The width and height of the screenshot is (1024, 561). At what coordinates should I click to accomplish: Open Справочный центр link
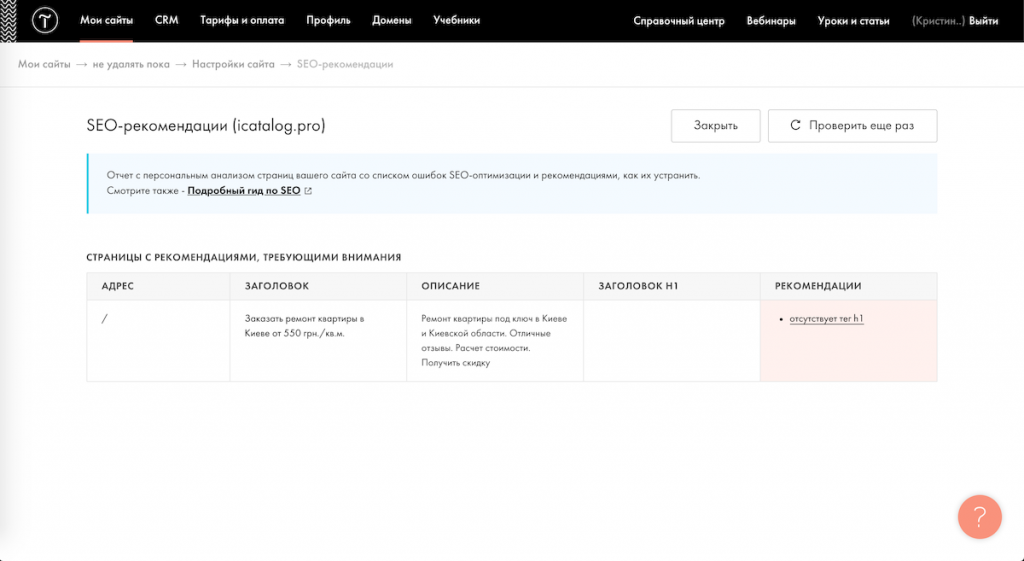(678, 21)
